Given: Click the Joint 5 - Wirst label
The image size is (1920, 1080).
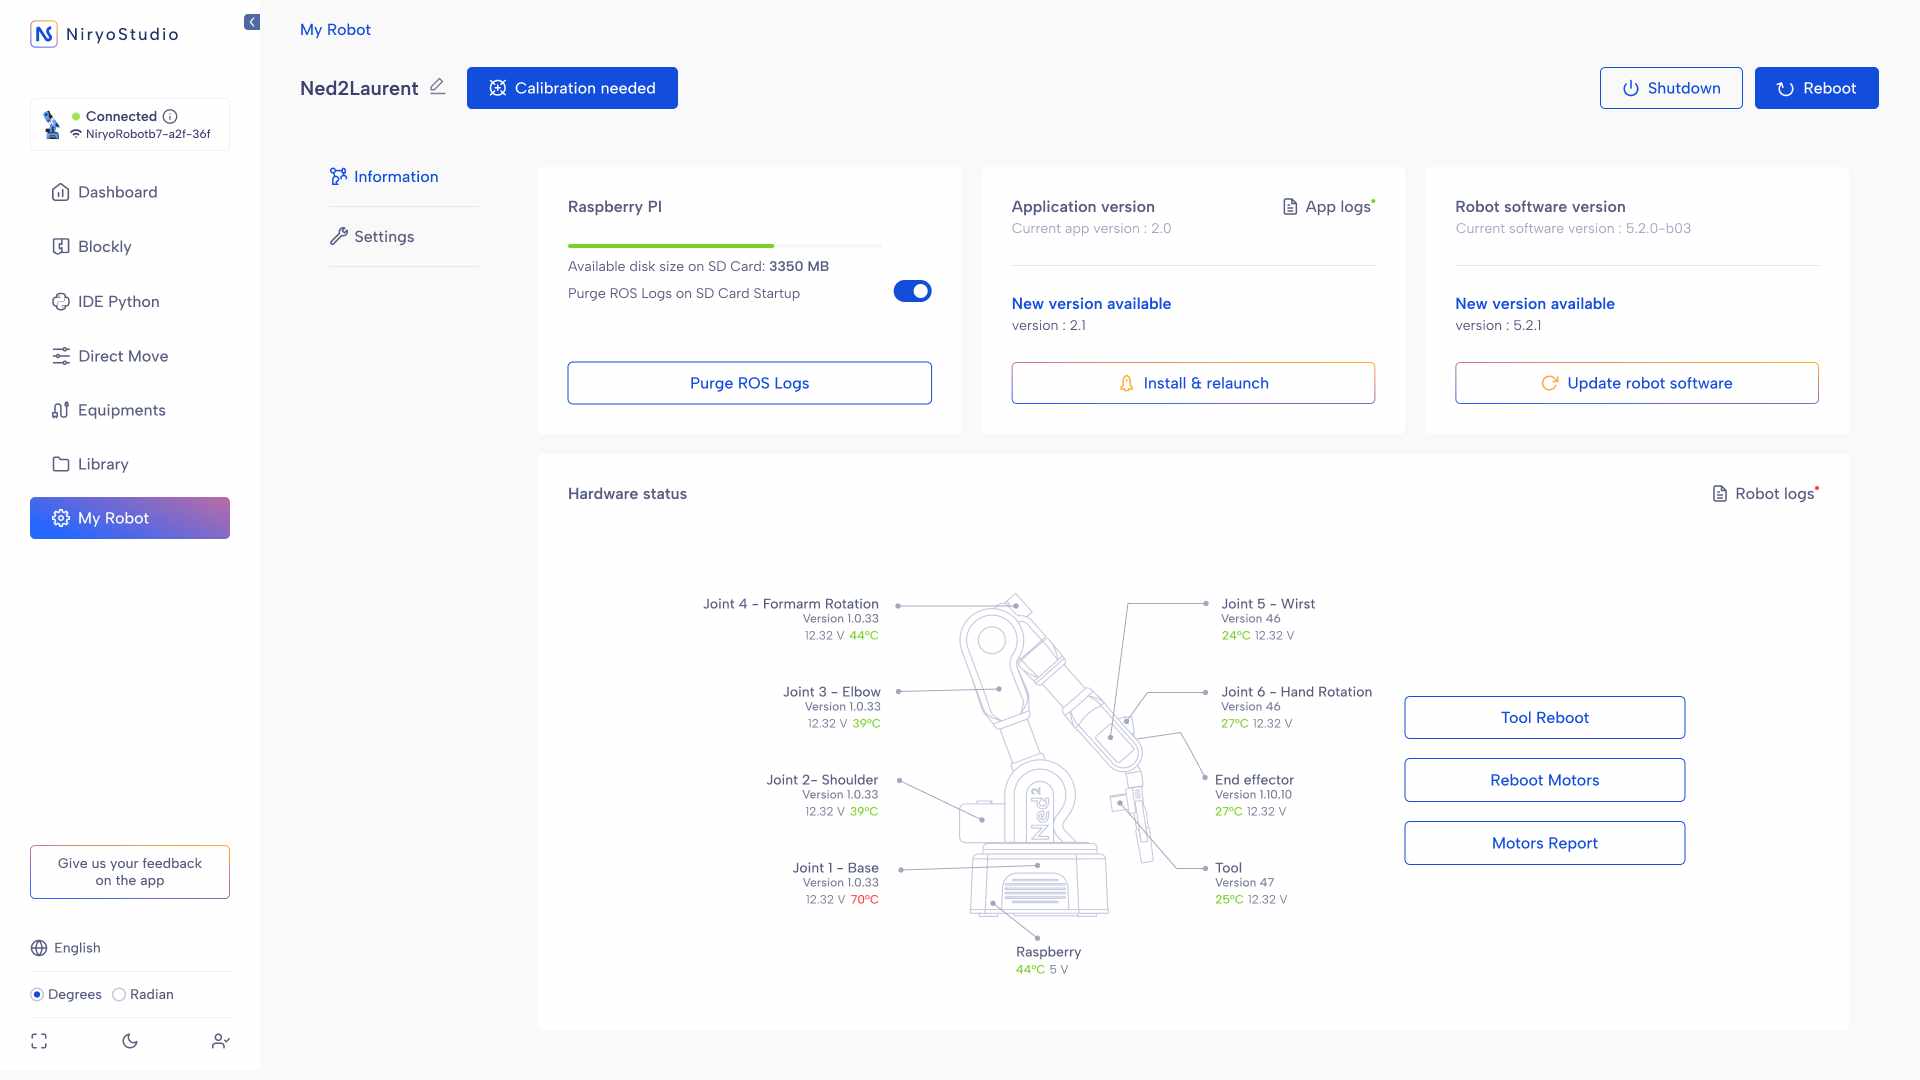Looking at the screenshot, I should point(1268,604).
